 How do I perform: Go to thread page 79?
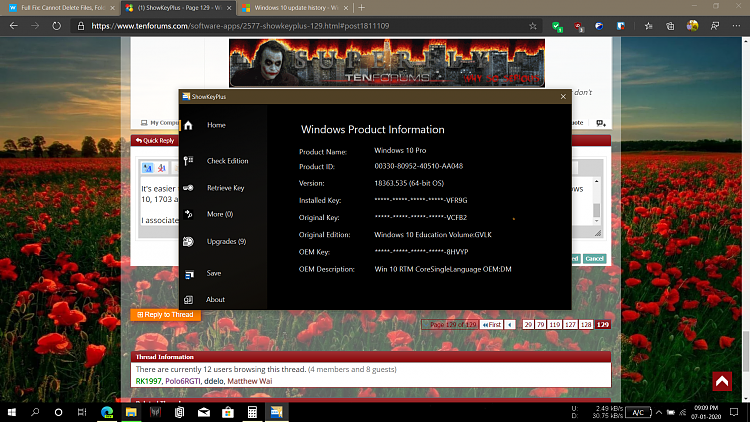[540, 324]
